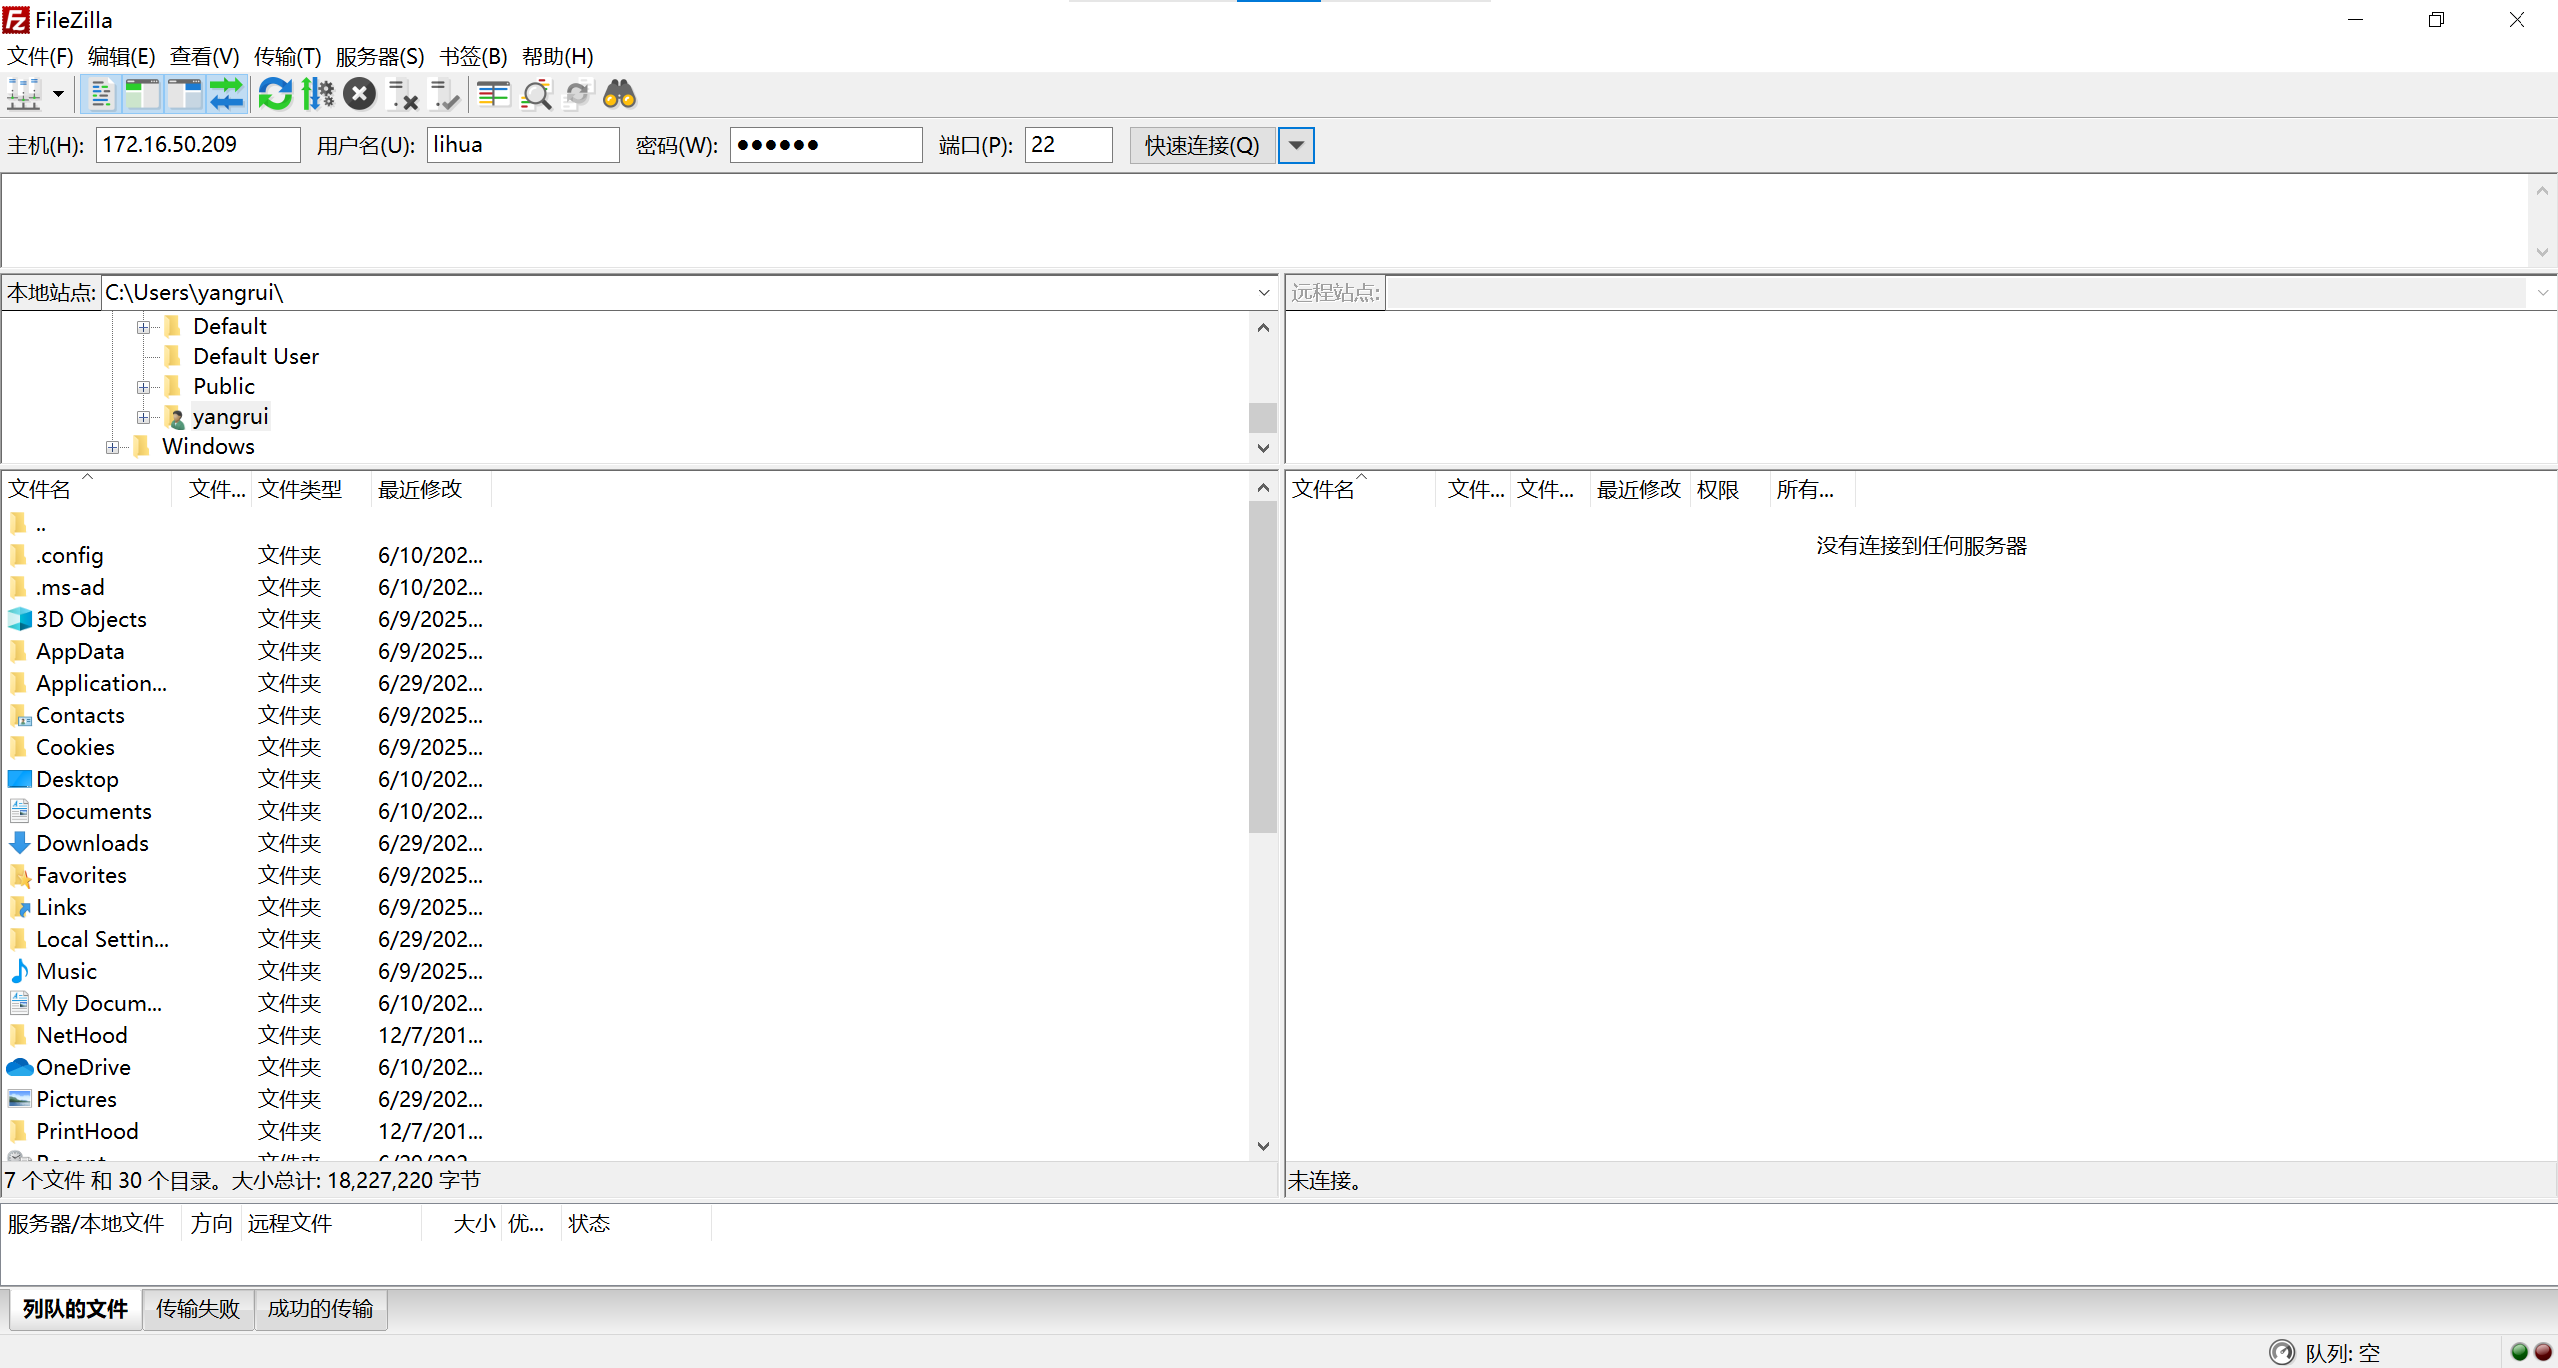The image size is (2558, 1368).
Task: Open the directory comparison icon
Action: tap(494, 95)
